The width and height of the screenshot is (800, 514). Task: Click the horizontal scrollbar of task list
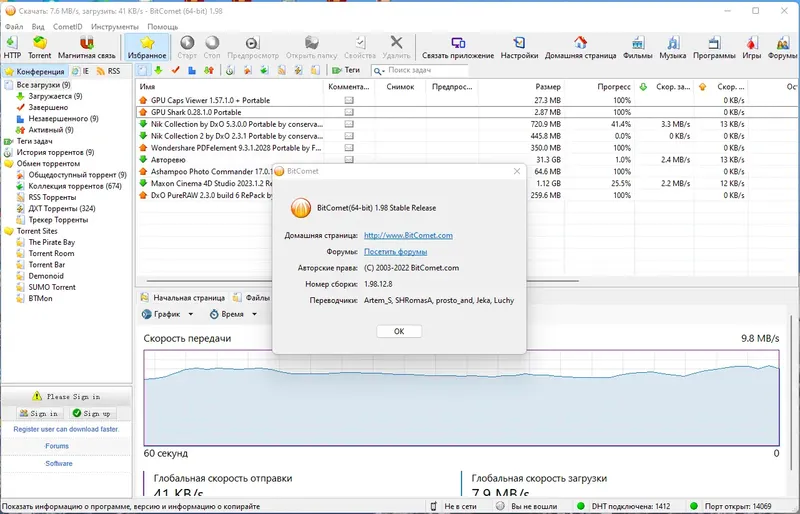(x=362, y=281)
